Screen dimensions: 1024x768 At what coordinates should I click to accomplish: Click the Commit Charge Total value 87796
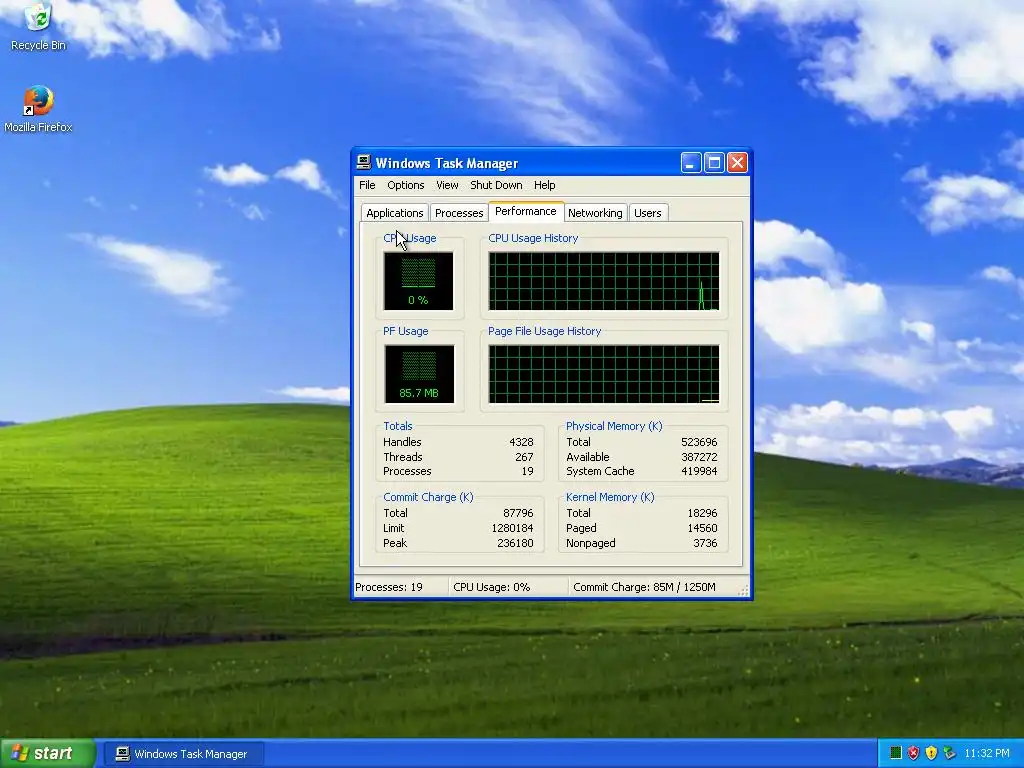[518, 513]
